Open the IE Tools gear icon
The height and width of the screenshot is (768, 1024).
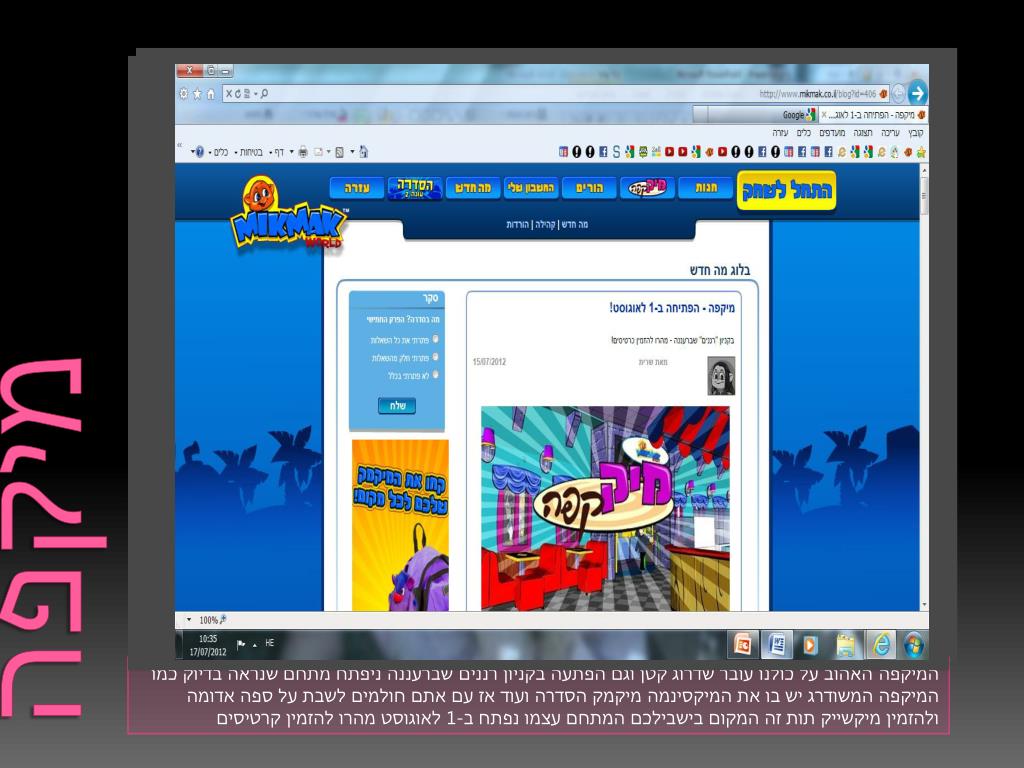[x=184, y=93]
